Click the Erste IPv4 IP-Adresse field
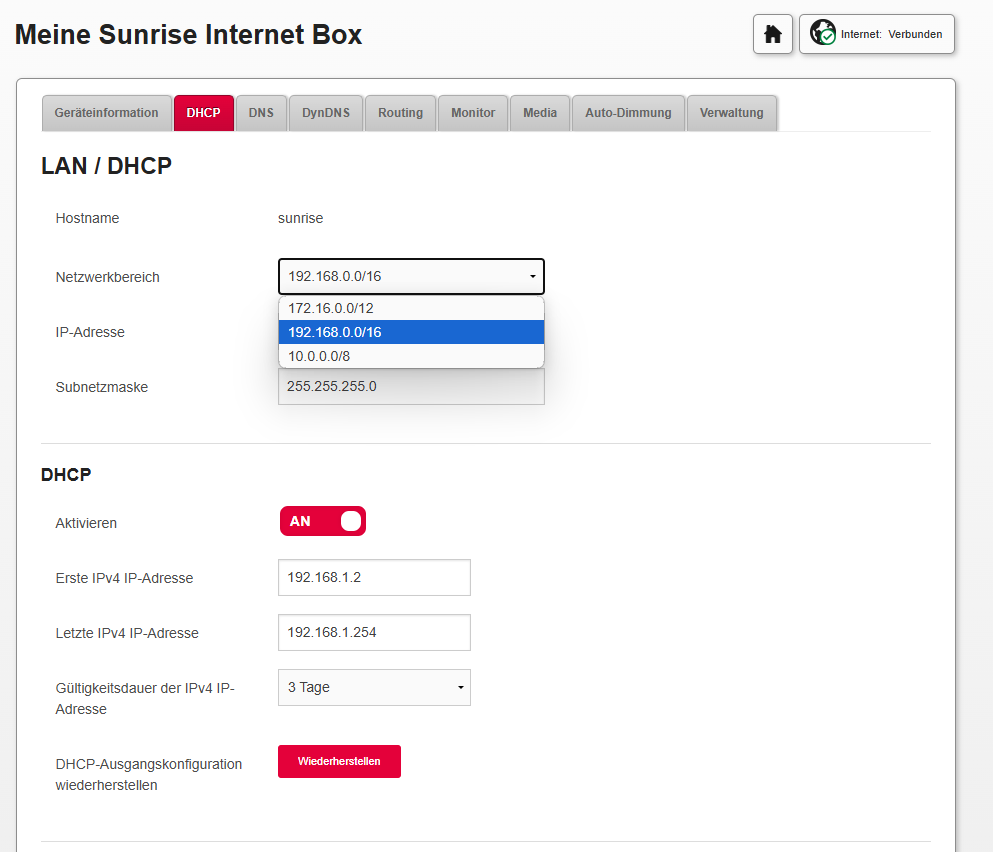This screenshot has height=852, width=993. (373, 577)
